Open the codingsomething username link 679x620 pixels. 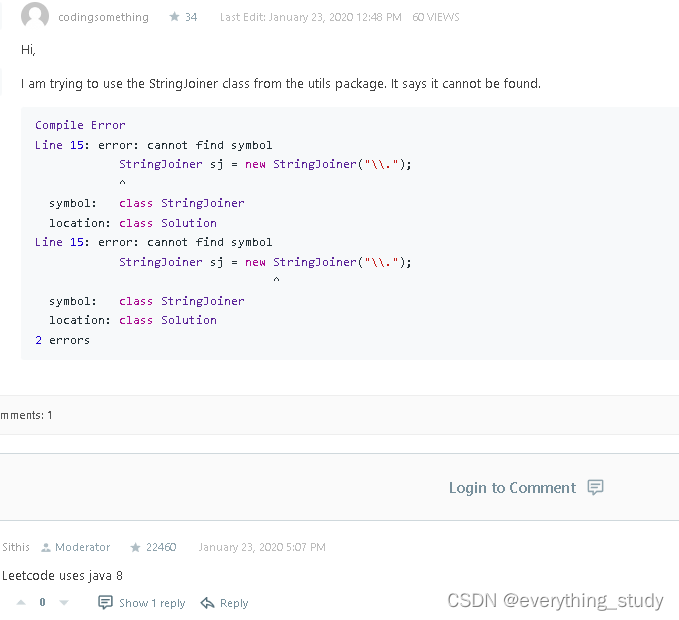[x=103, y=17]
